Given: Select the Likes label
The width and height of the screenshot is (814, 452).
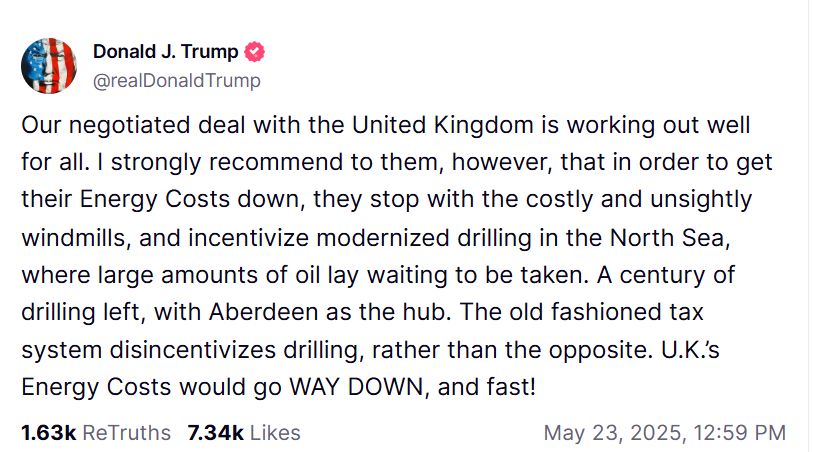Looking at the screenshot, I should (275, 433).
